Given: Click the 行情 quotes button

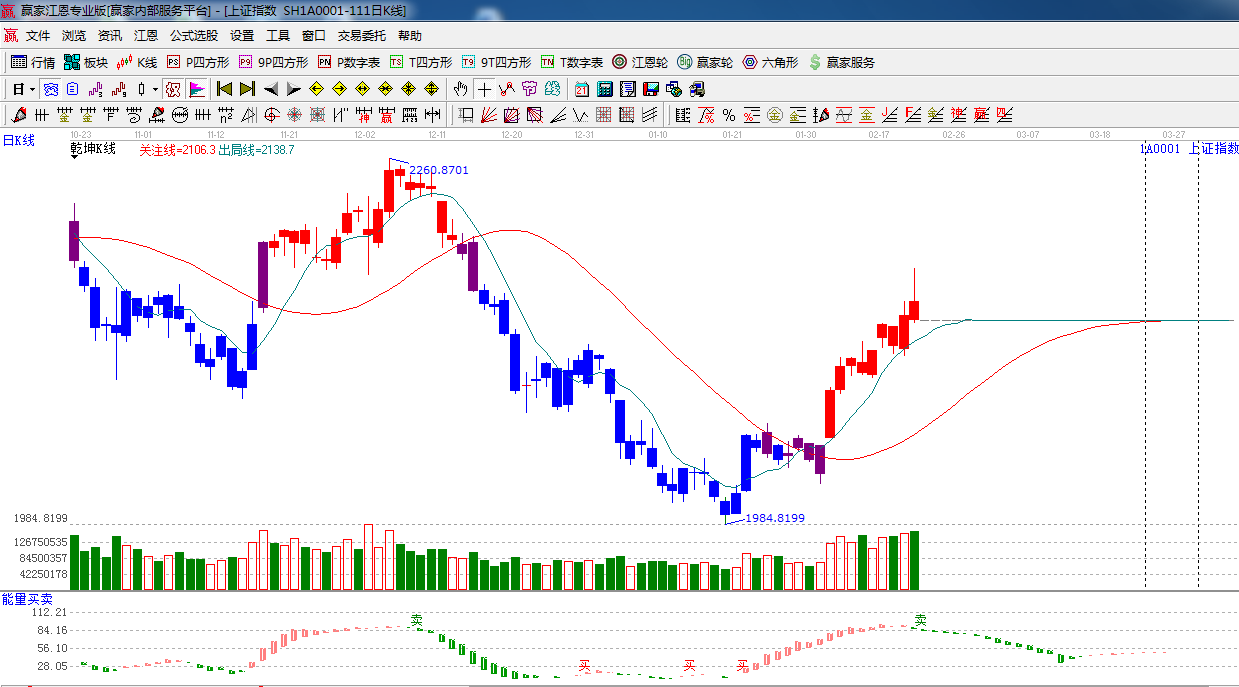Looking at the screenshot, I should point(33,62).
